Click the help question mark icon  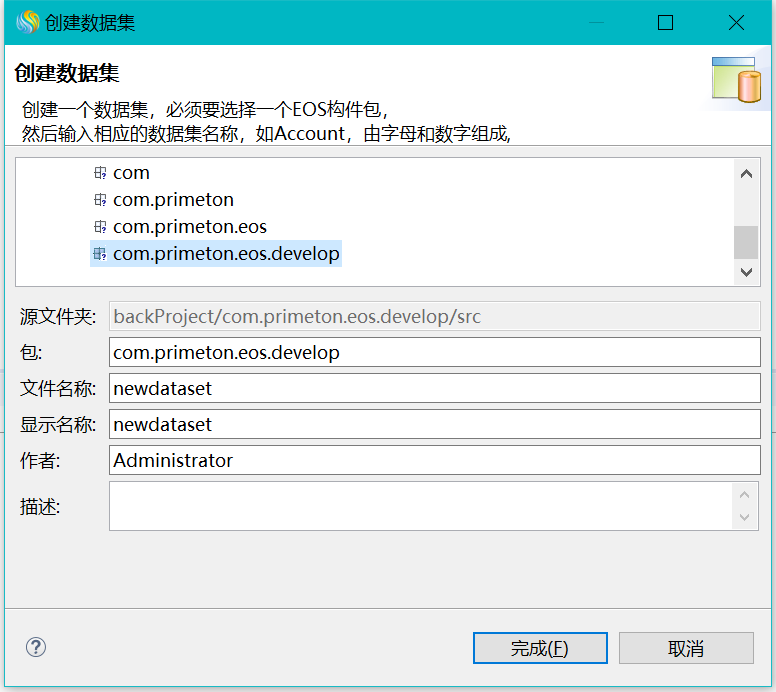pyautogui.click(x=36, y=647)
